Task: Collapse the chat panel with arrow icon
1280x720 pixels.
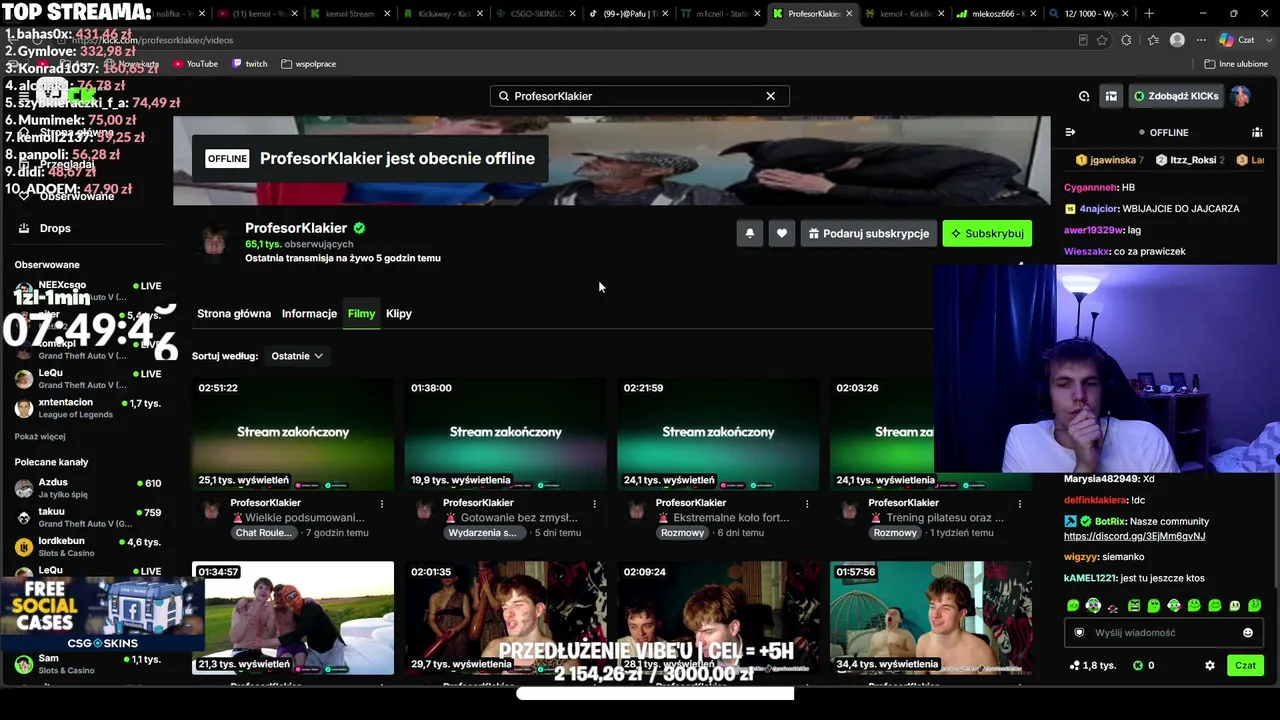Action: (x=1070, y=132)
